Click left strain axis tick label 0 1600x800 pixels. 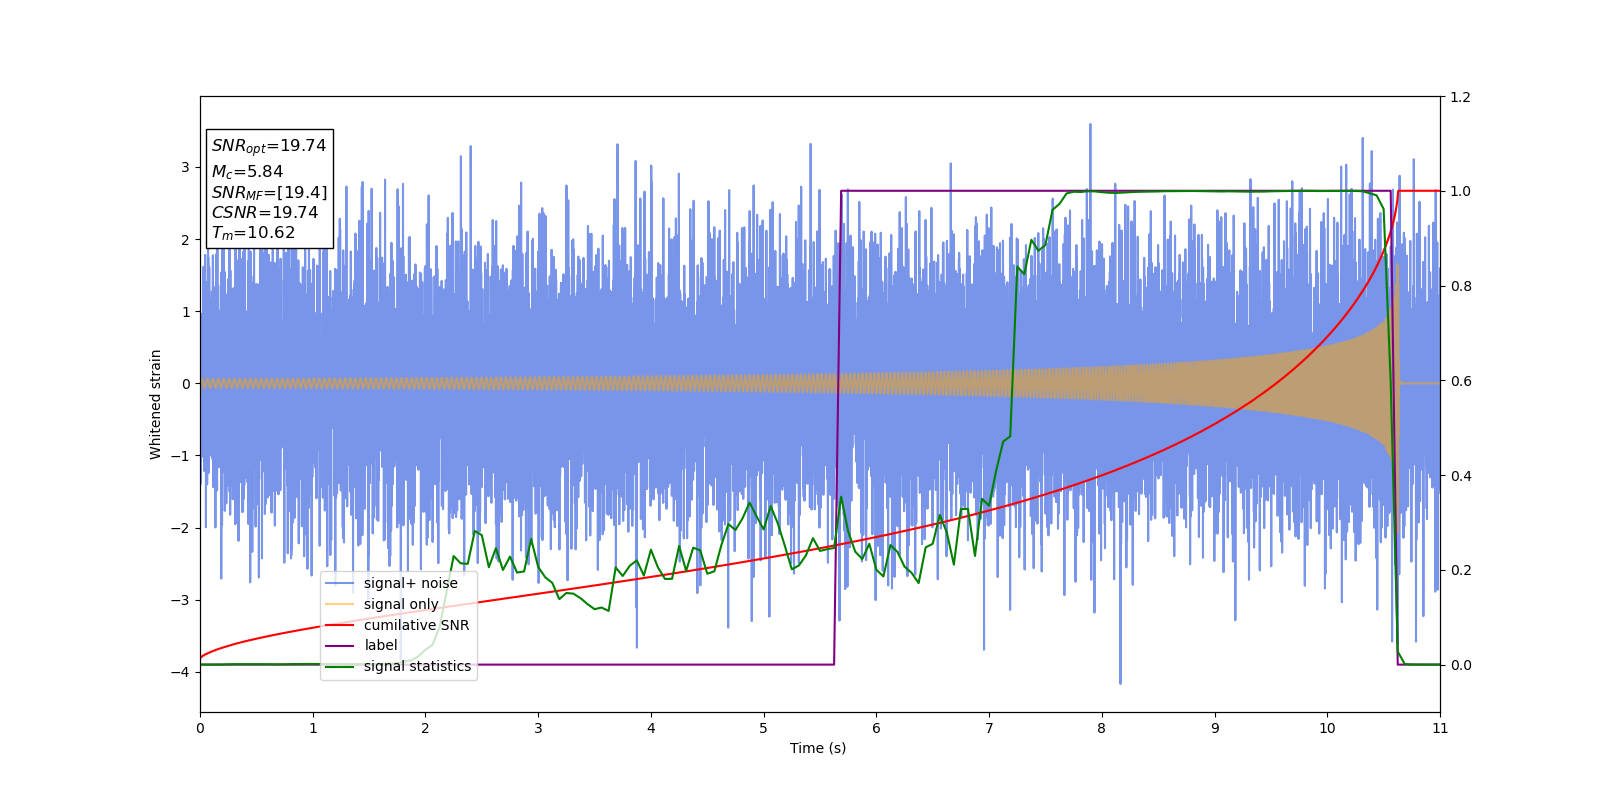tap(186, 384)
